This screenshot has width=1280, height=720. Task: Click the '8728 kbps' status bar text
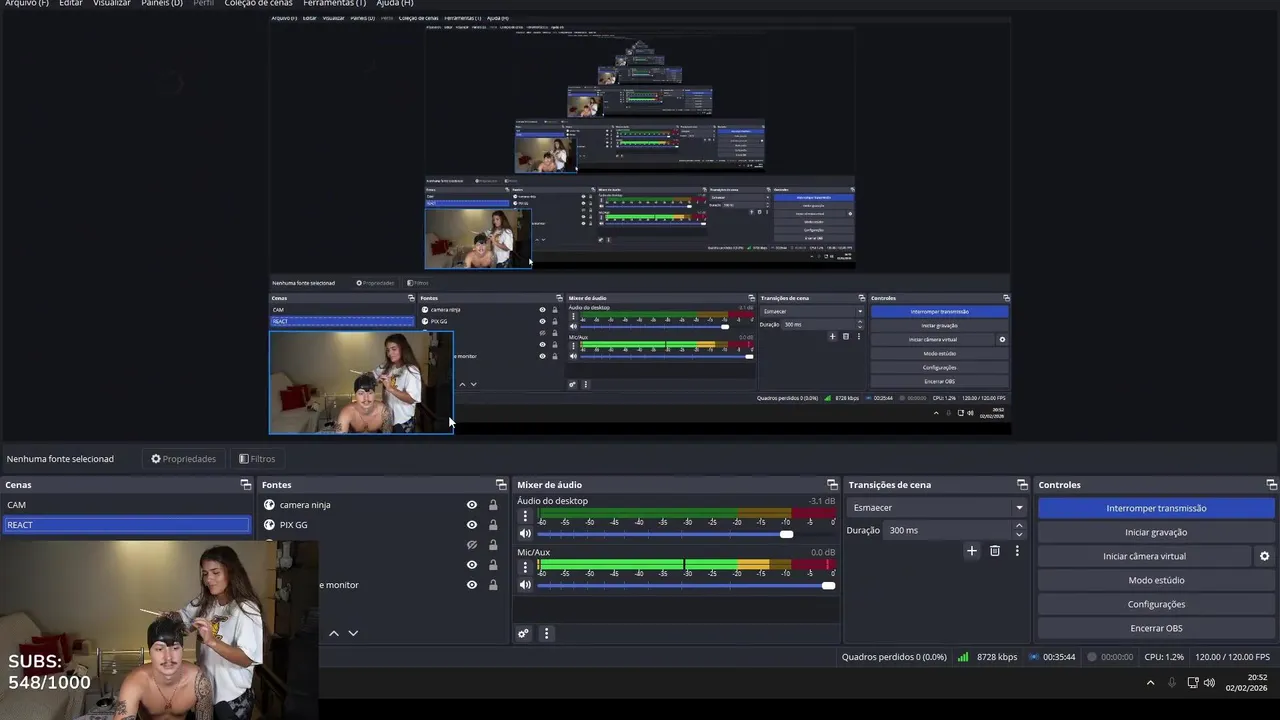click(997, 657)
